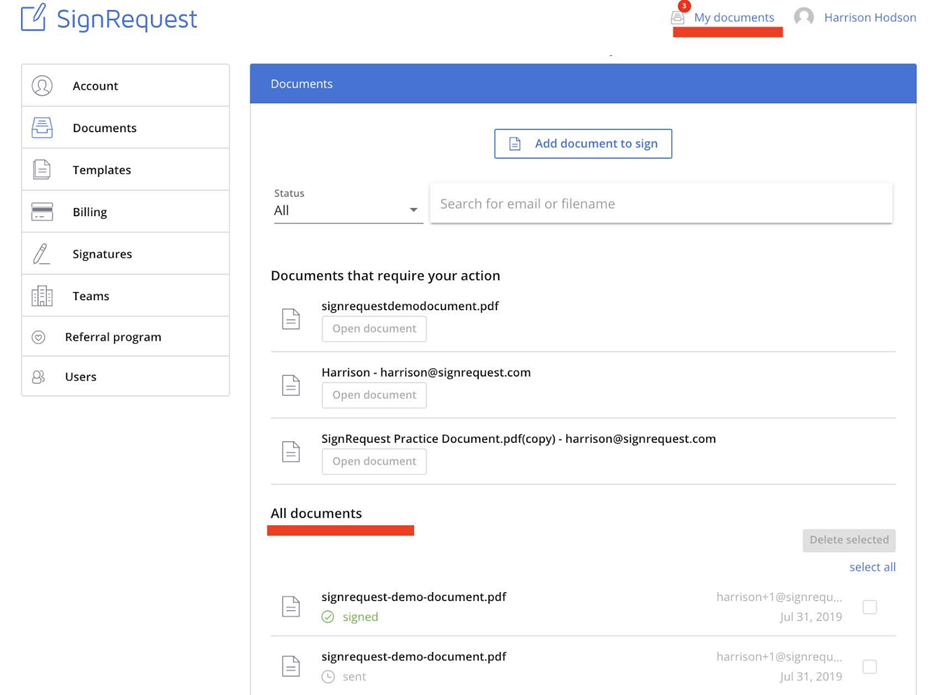Click the Templates page icon
940x695 pixels.
tap(42, 170)
